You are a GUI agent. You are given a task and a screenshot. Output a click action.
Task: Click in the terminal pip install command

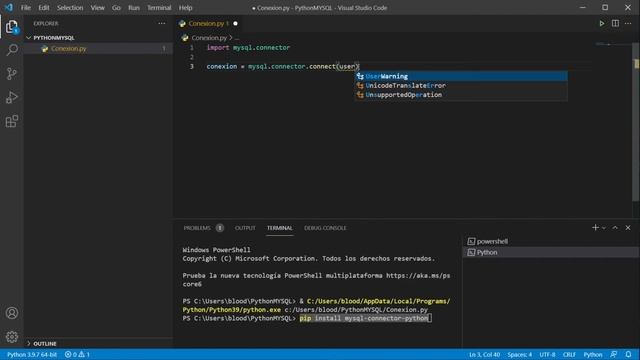[364, 318]
